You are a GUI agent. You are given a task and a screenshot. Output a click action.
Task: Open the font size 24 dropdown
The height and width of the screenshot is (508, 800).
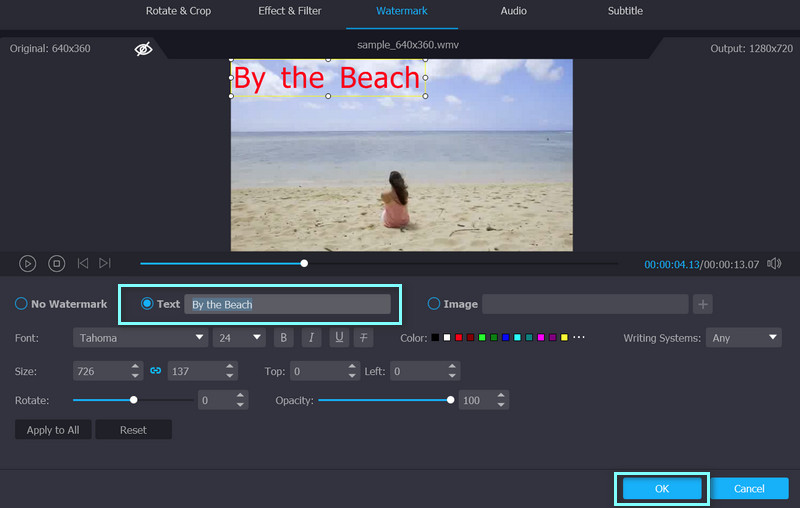[240, 338]
